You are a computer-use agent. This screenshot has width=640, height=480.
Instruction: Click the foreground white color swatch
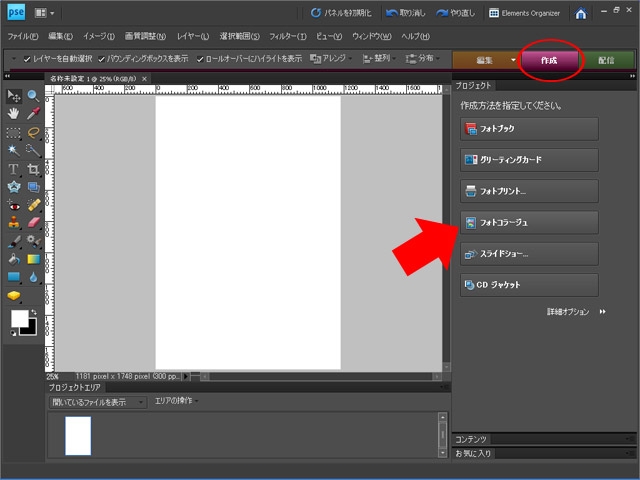18,317
